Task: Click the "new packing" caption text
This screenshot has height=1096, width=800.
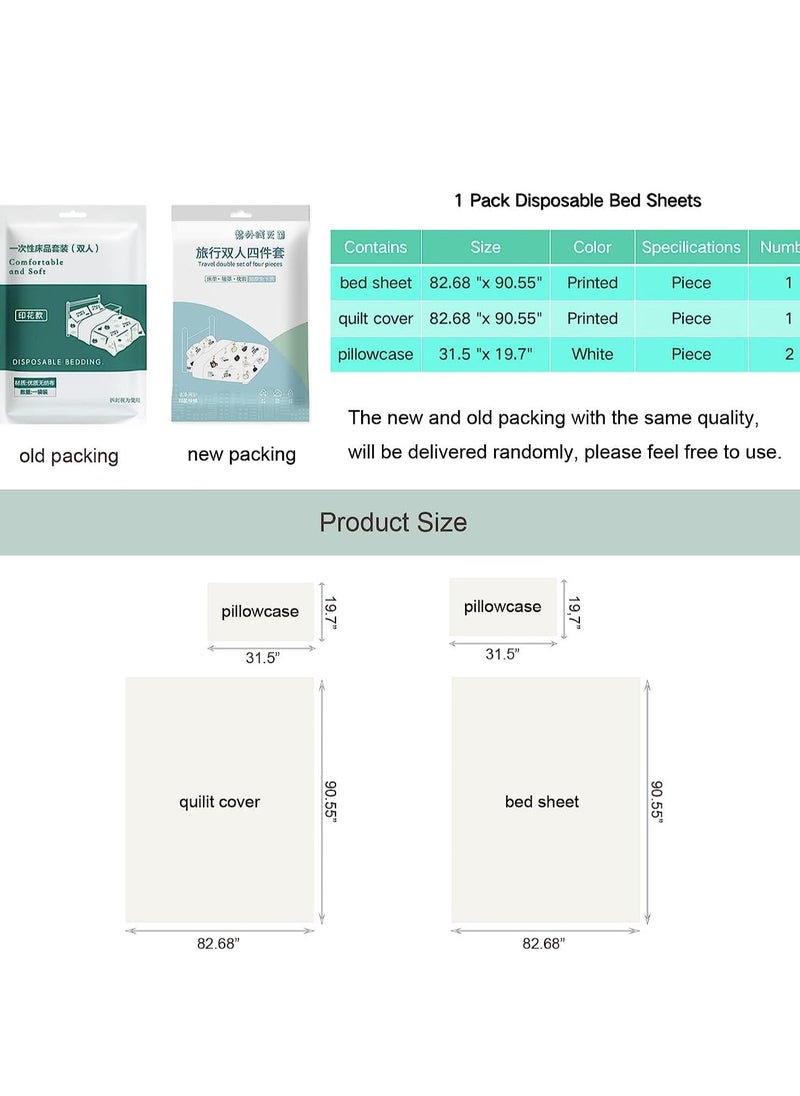Action: 241,455
